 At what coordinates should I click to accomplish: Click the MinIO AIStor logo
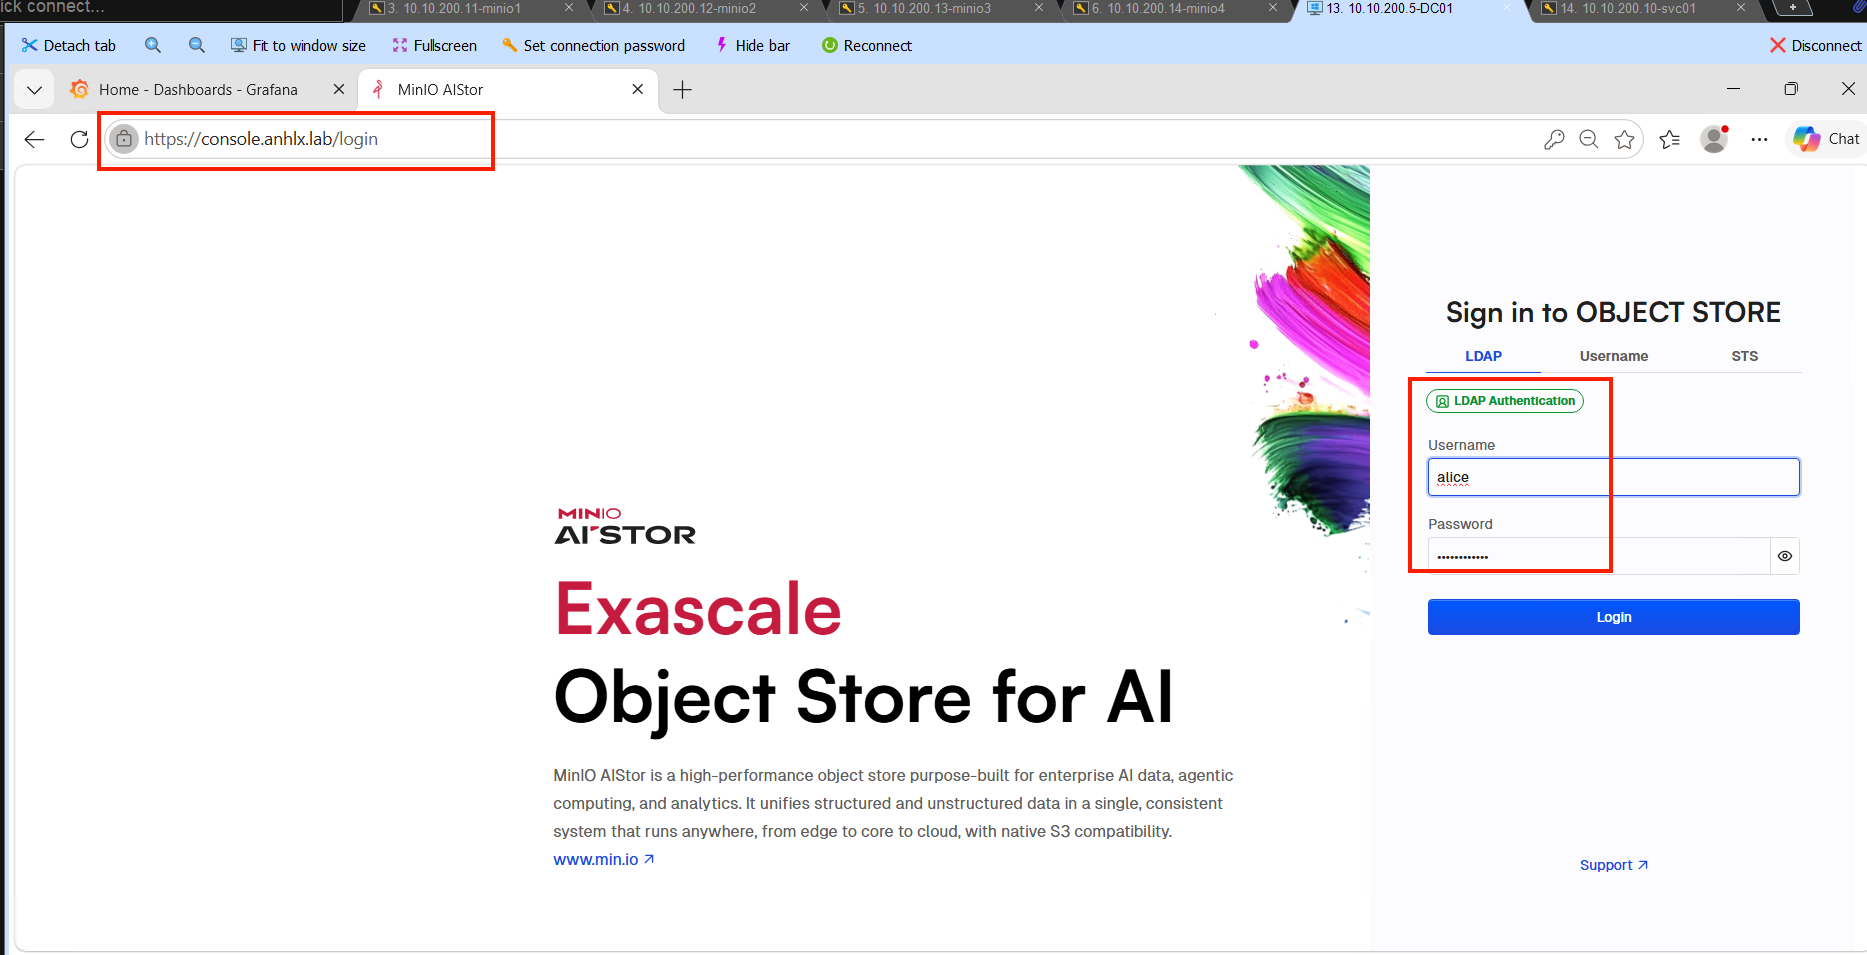625,526
